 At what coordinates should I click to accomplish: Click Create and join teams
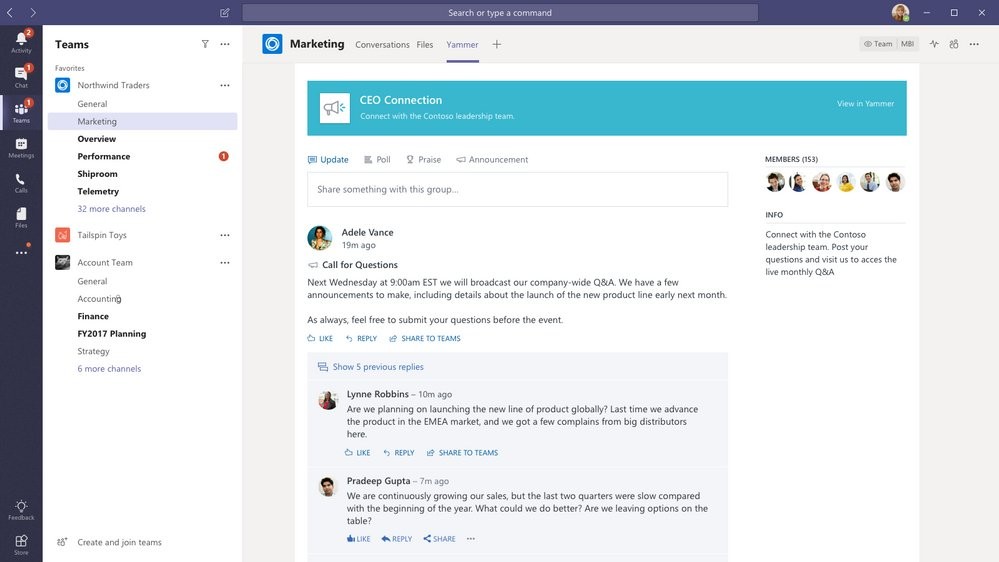tap(119, 543)
